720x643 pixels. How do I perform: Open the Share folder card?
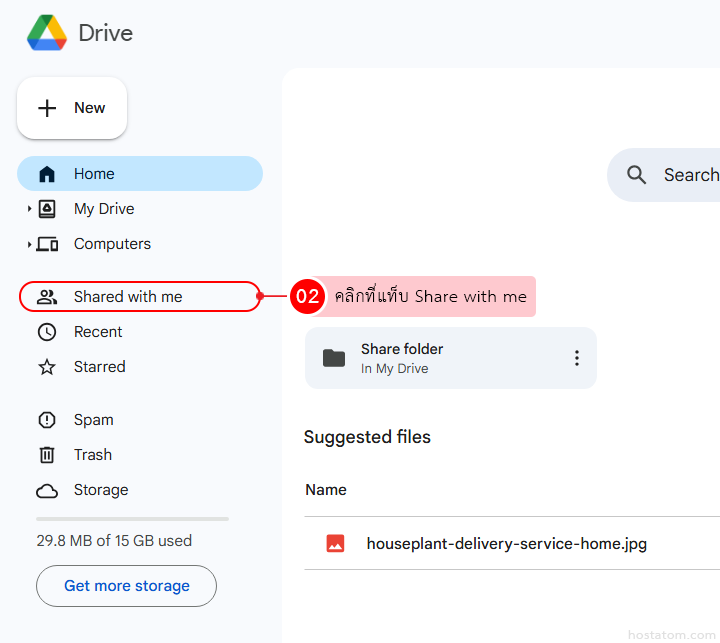coord(430,358)
